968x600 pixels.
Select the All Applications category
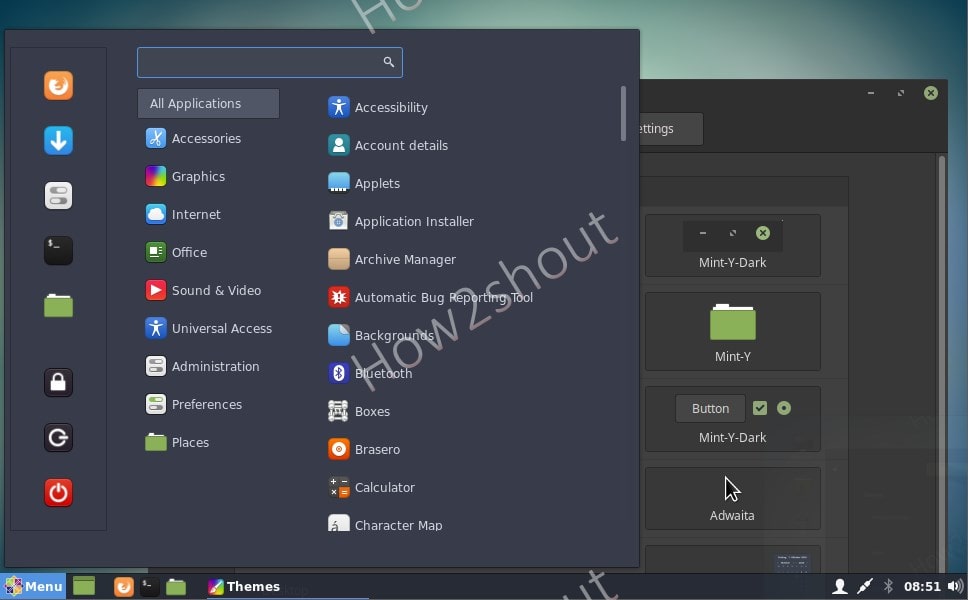coord(208,103)
